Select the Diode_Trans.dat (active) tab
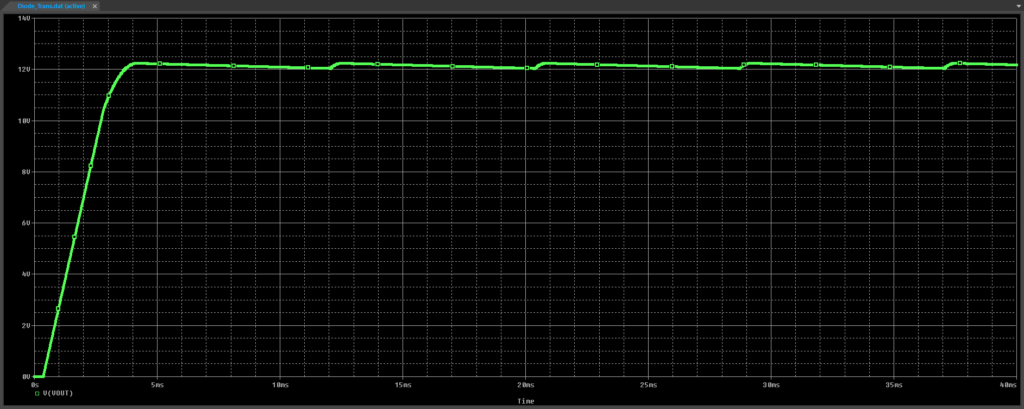The height and width of the screenshot is (409, 1024). click(52, 5)
